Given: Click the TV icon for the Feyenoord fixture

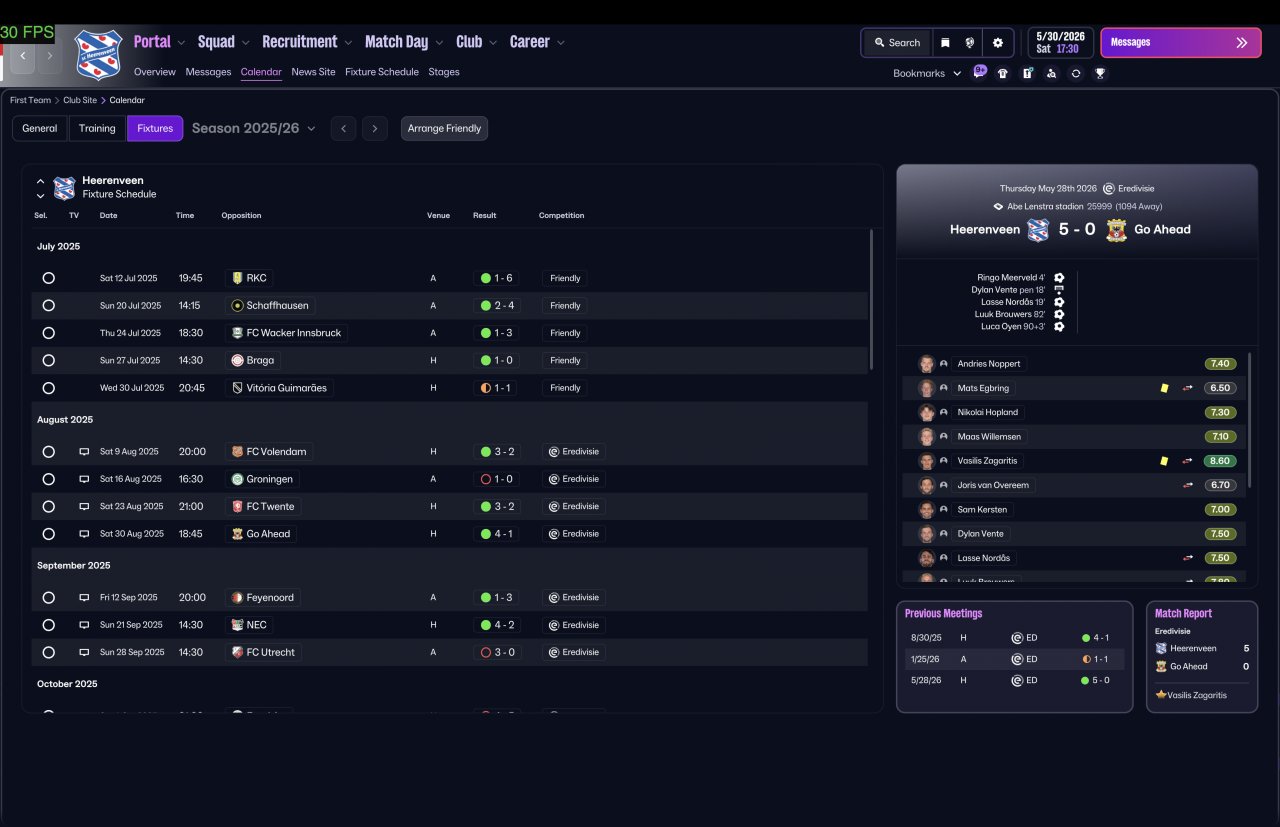Looking at the screenshot, I should click(84, 598).
